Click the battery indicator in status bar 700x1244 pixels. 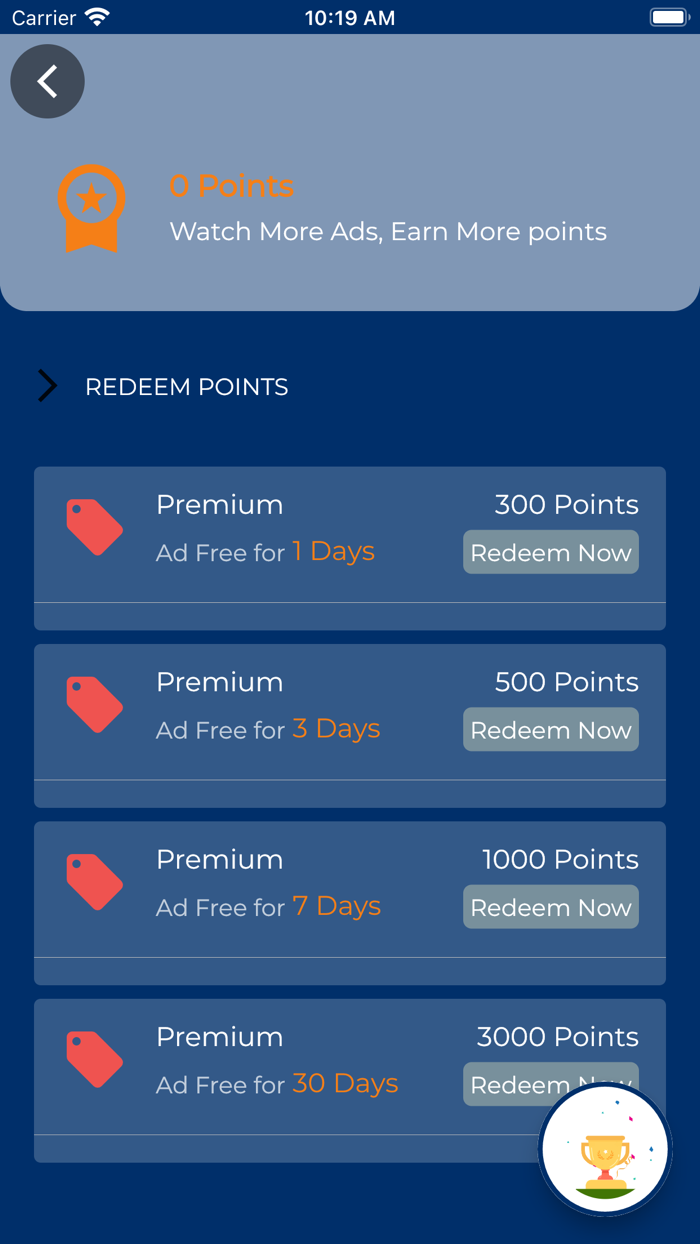pyautogui.click(x=668, y=17)
